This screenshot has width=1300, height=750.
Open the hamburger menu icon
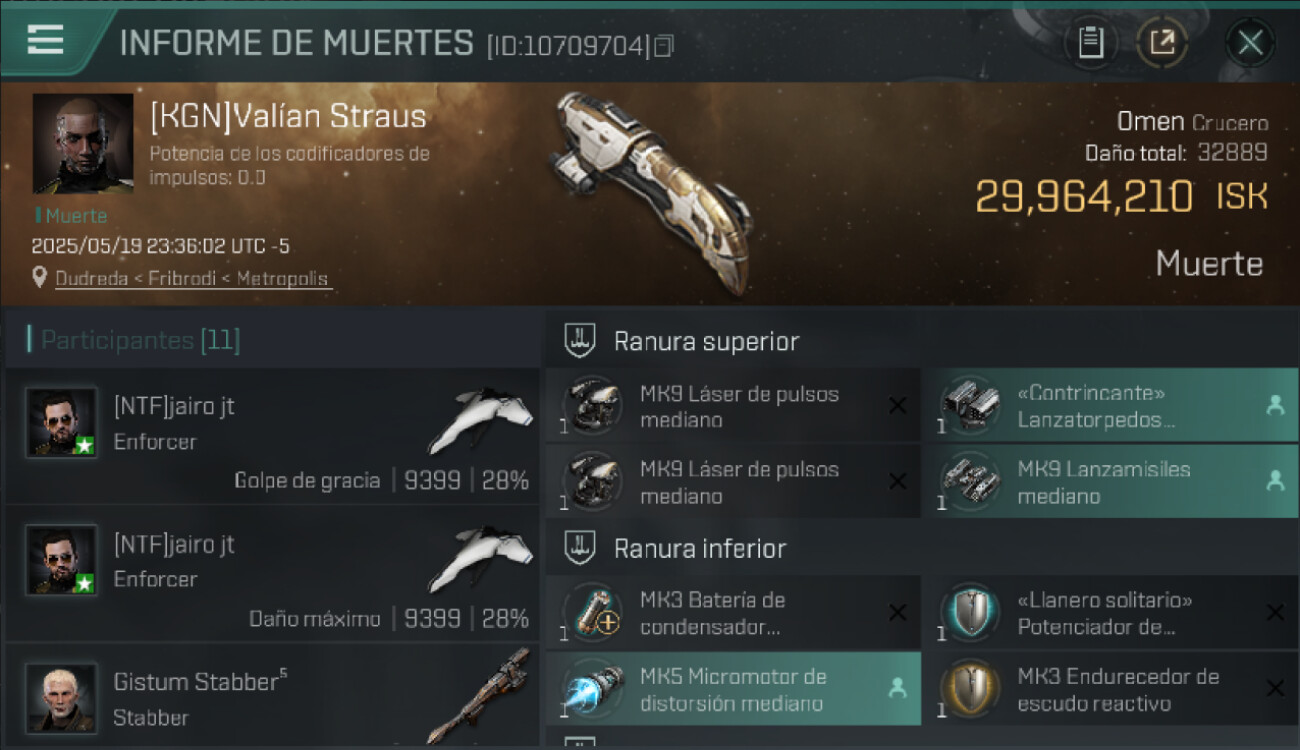pos(45,39)
